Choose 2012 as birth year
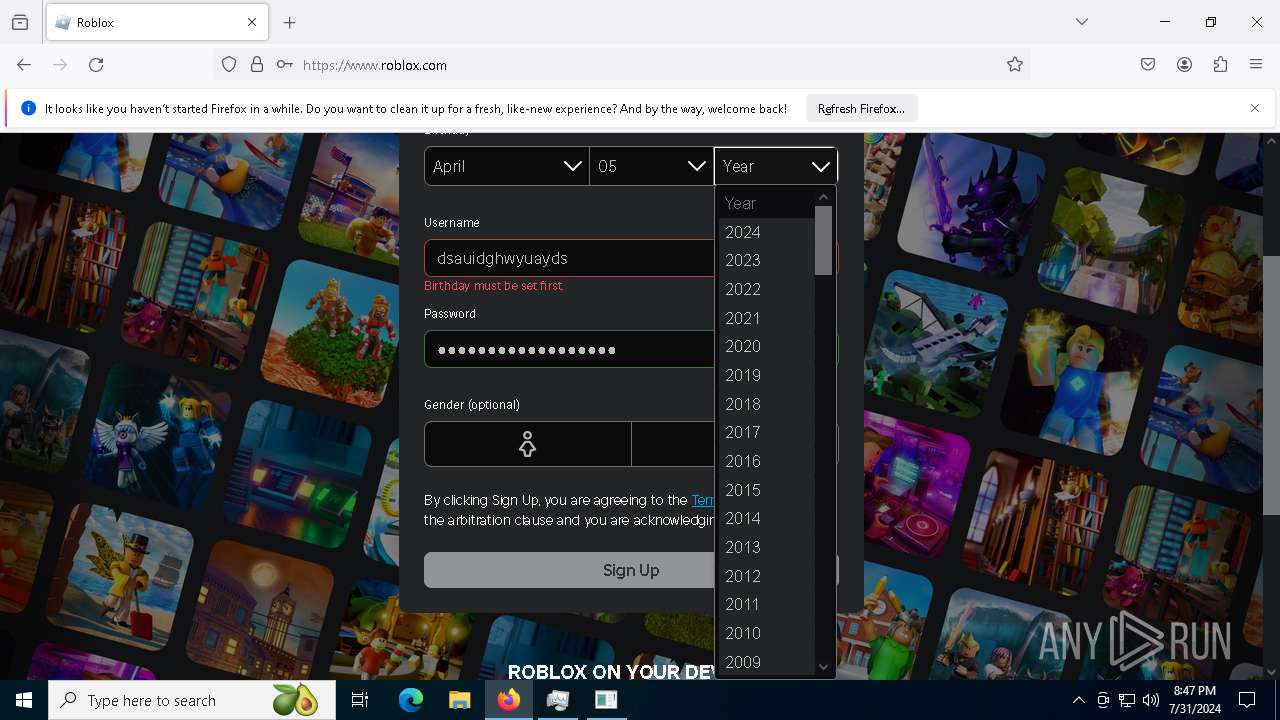 tap(766, 576)
